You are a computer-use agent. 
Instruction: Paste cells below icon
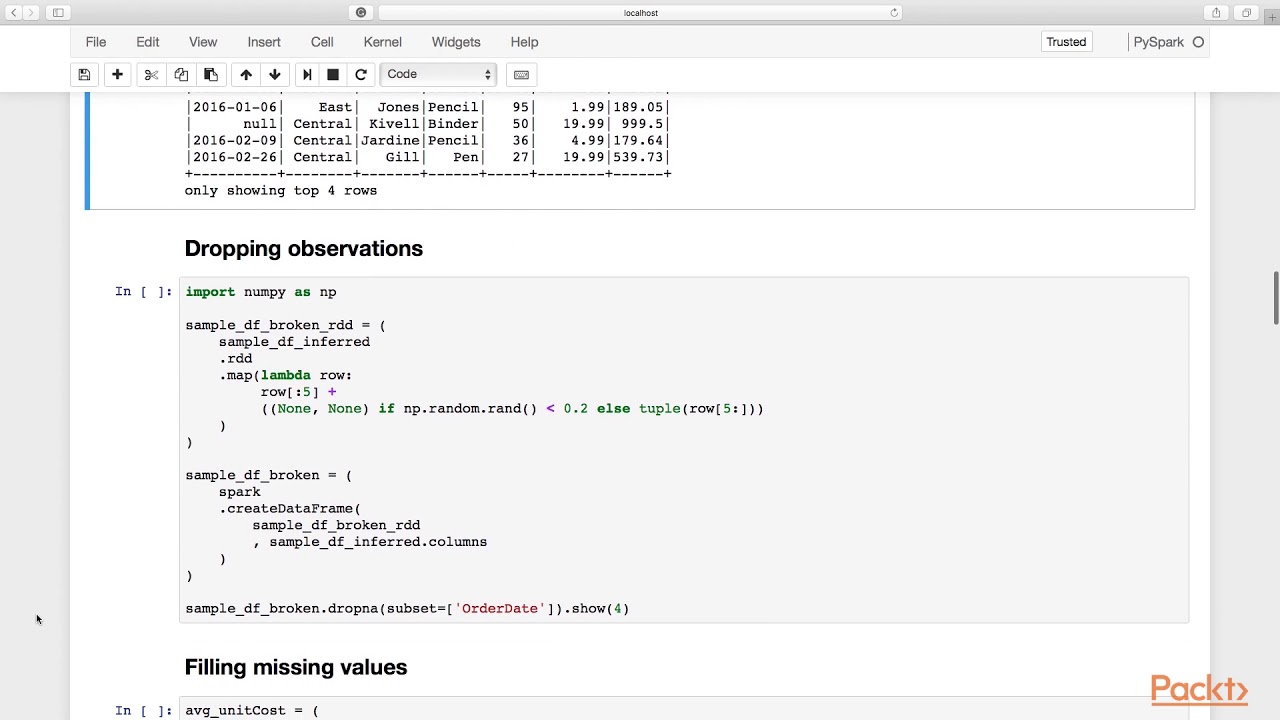coord(211,74)
